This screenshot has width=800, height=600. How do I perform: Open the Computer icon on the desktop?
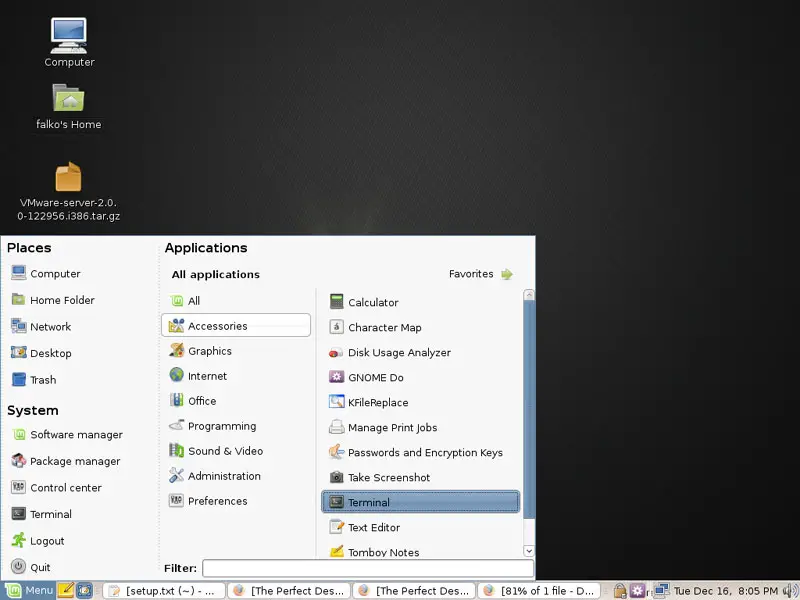pyautogui.click(x=69, y=42)
